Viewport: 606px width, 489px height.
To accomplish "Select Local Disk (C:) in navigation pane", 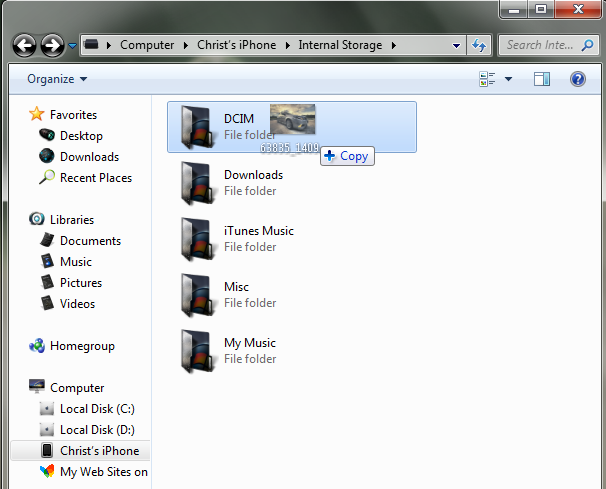I will [x=97, y=409].
